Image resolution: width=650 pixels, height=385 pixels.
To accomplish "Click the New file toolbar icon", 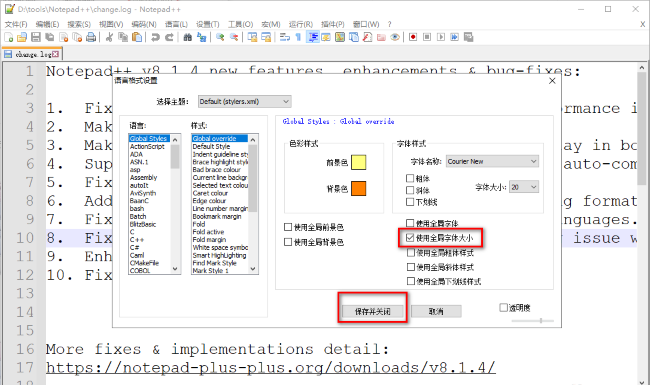I will [8, 37].
